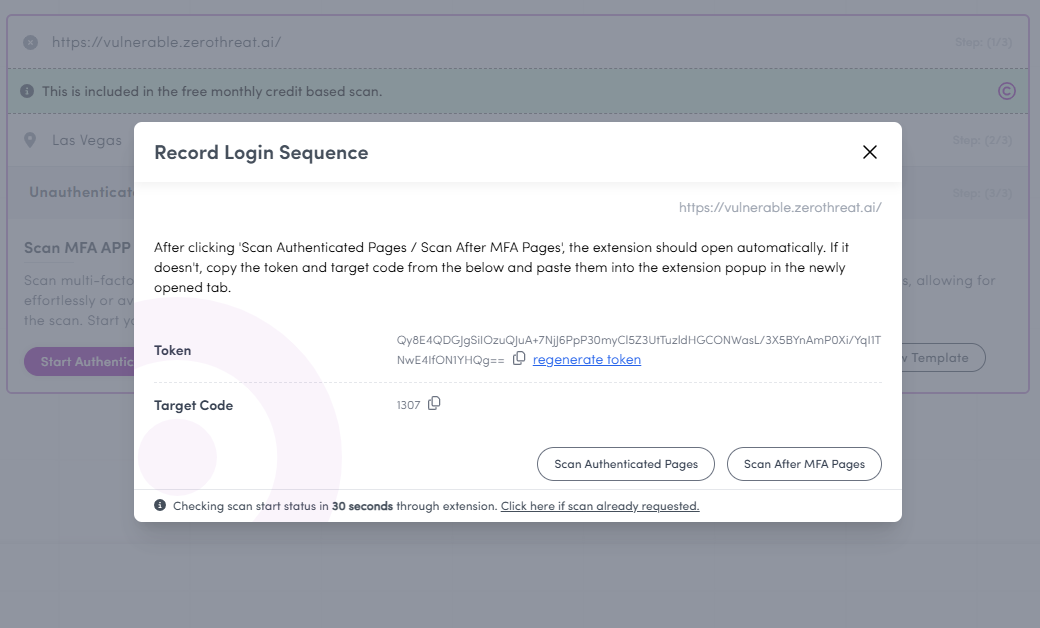Click the zerothreat URL inside the dialog
This screenshot has height=628, width=1040.
coord(780,208)
